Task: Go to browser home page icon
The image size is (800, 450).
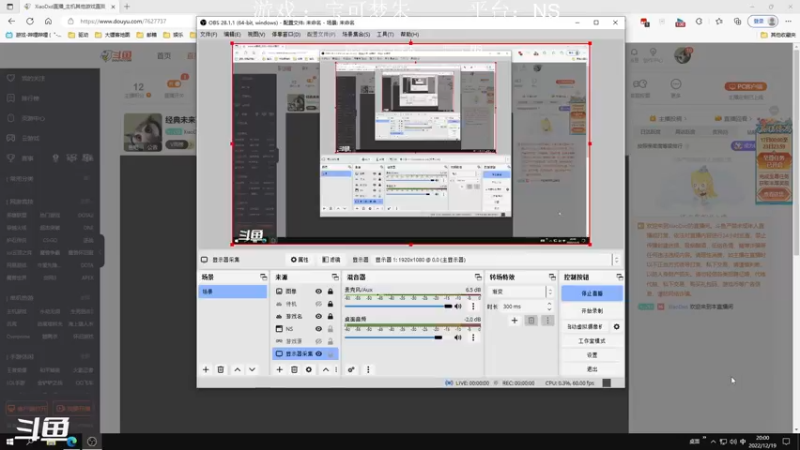Action: click(48, 21)
